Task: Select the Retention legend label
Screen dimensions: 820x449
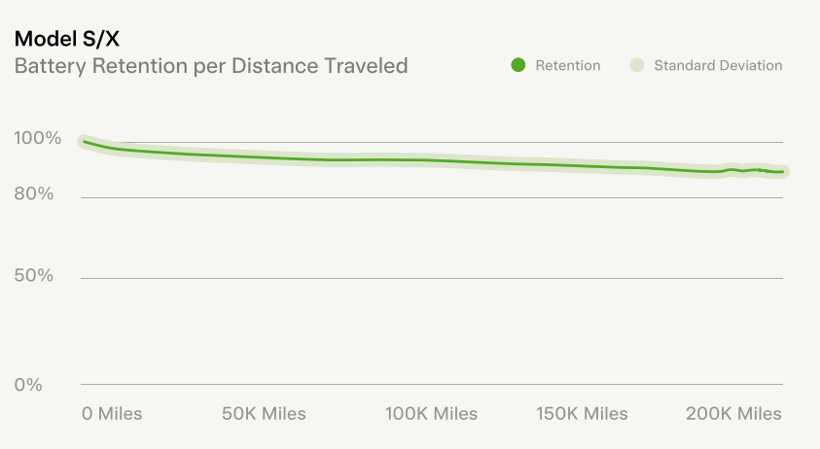Action: coord(568,65)
